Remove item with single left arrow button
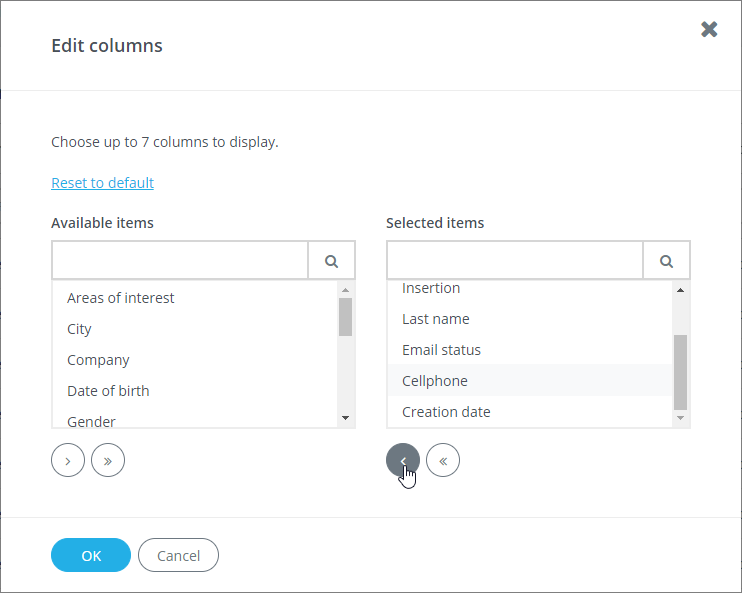This screenshot has height=593, width=742. coord(403,460)
